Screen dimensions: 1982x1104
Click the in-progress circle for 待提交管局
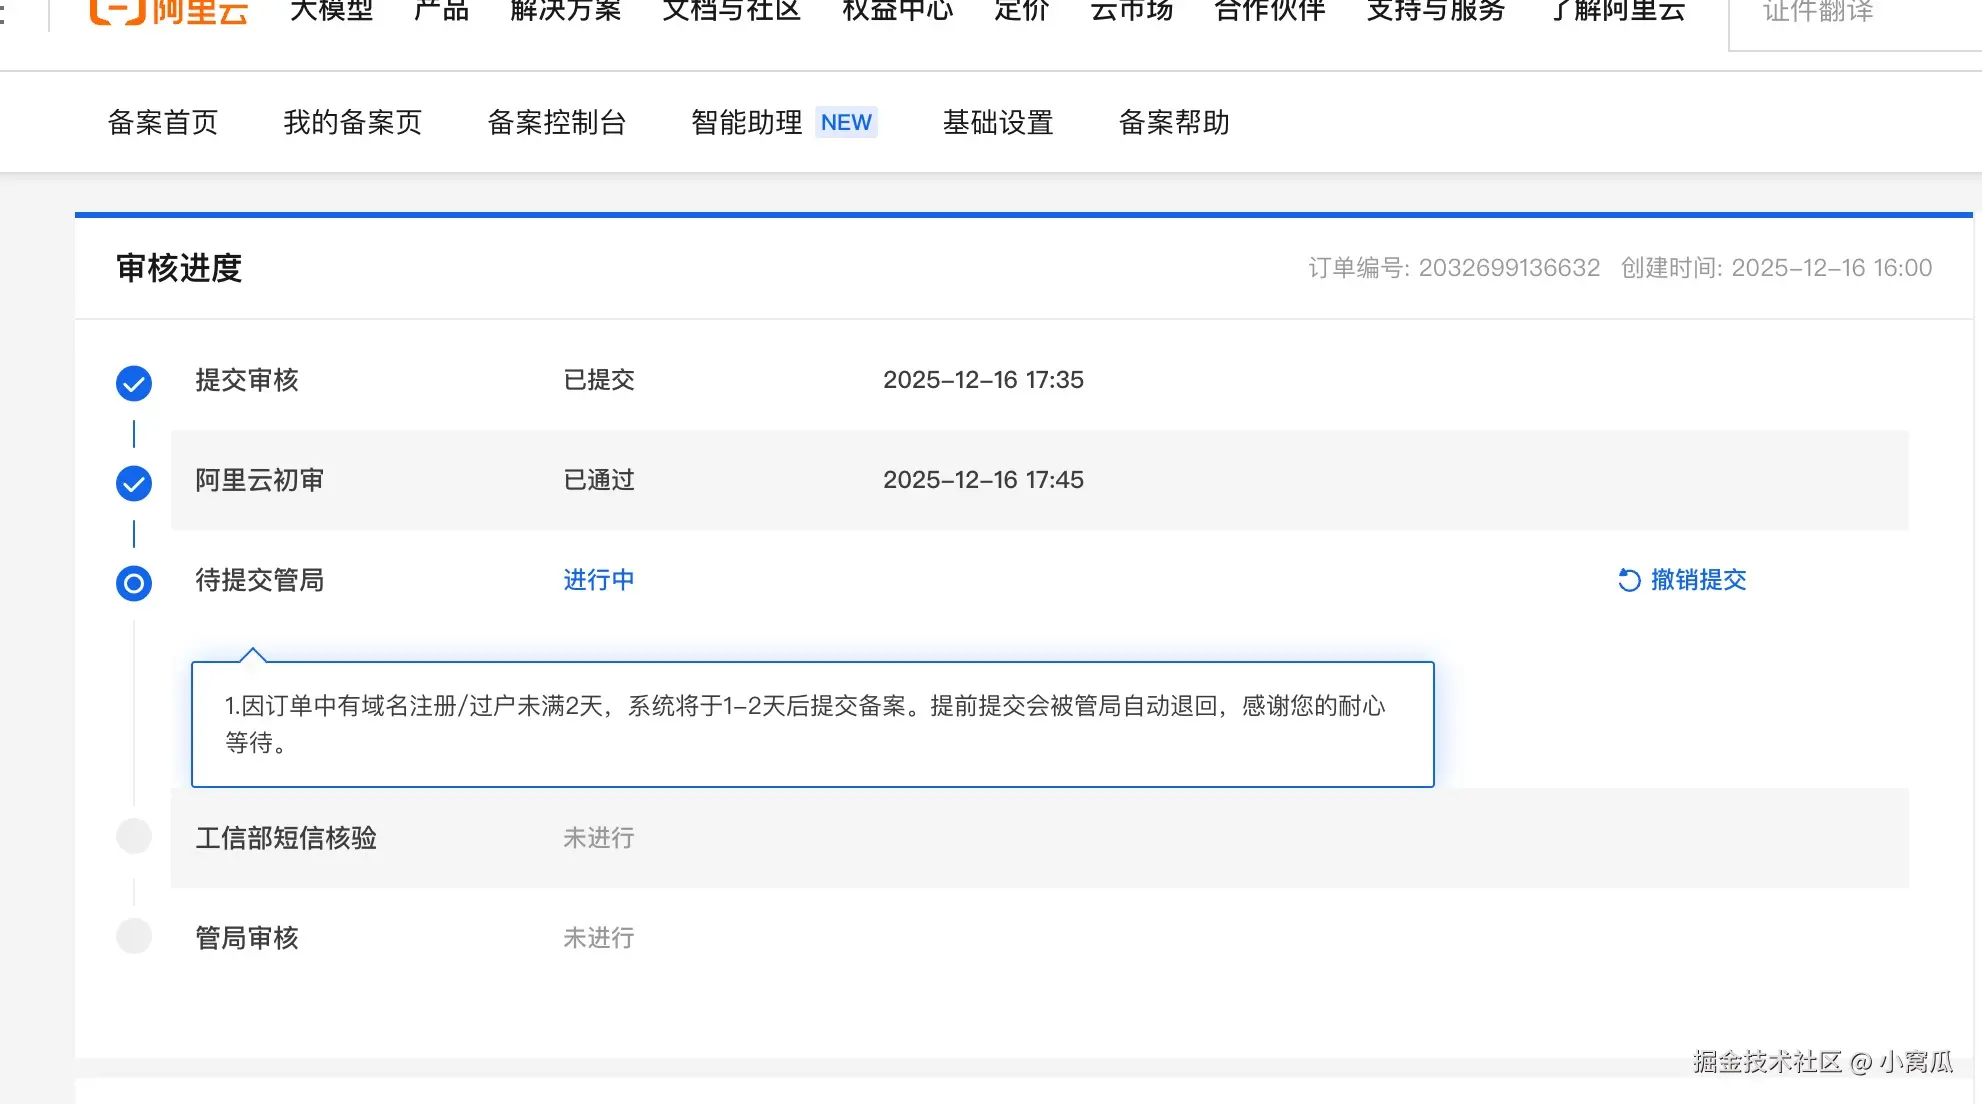point(134,583)
